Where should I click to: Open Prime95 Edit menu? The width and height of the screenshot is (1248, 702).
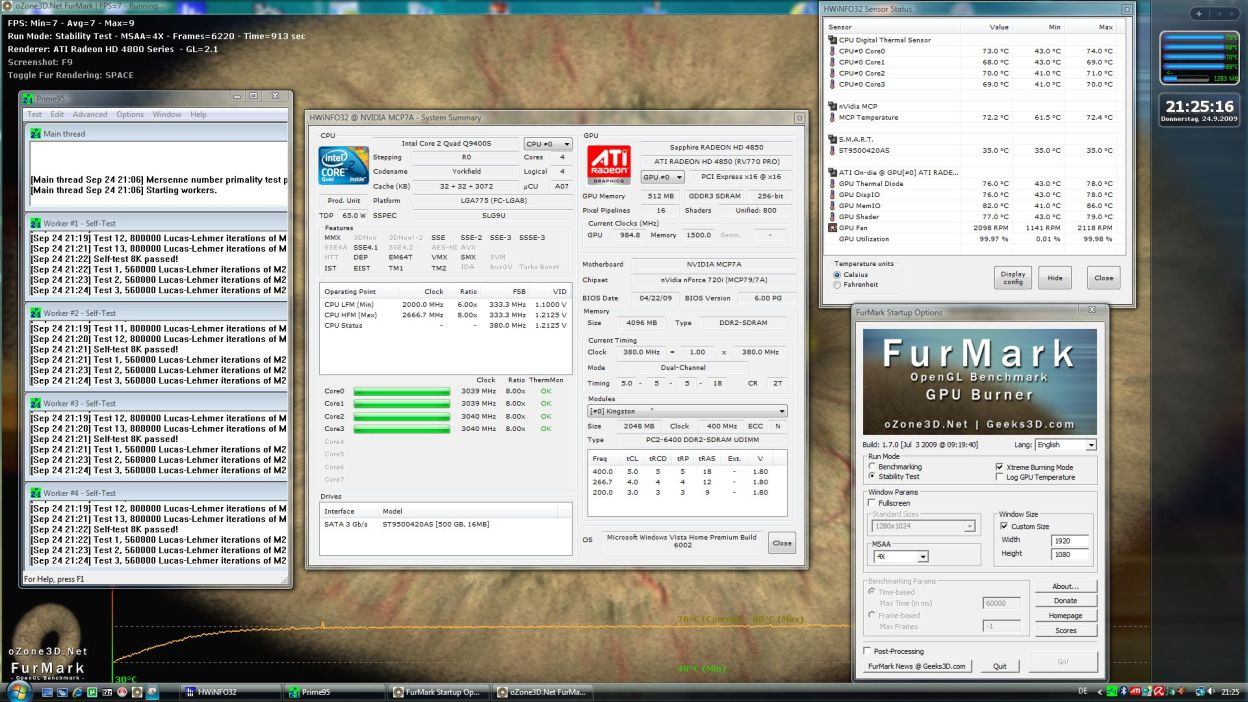coord(57,114)
